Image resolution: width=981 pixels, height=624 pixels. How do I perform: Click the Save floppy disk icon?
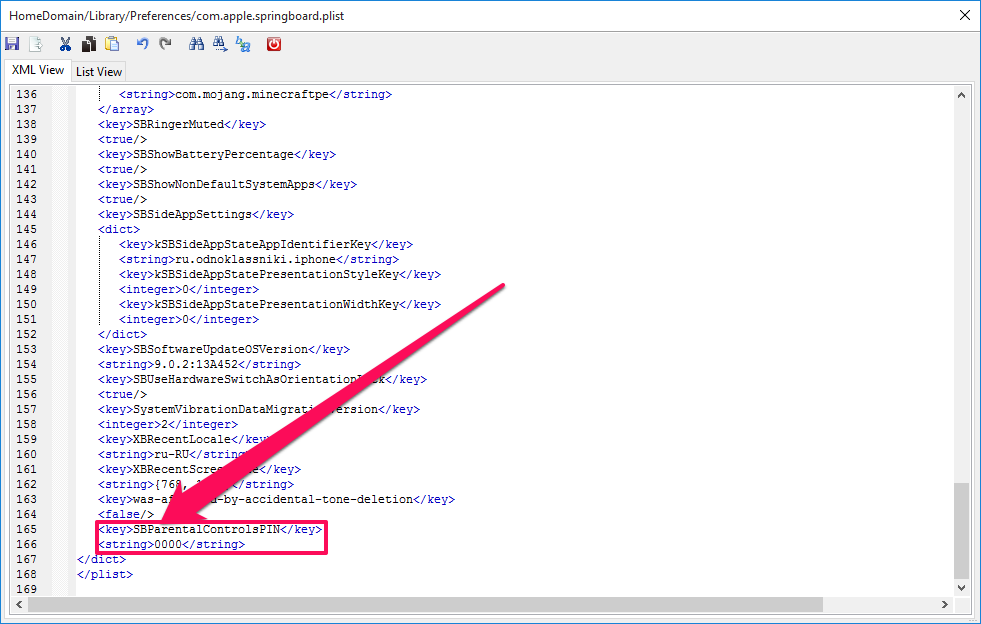(x=12, y=44)
